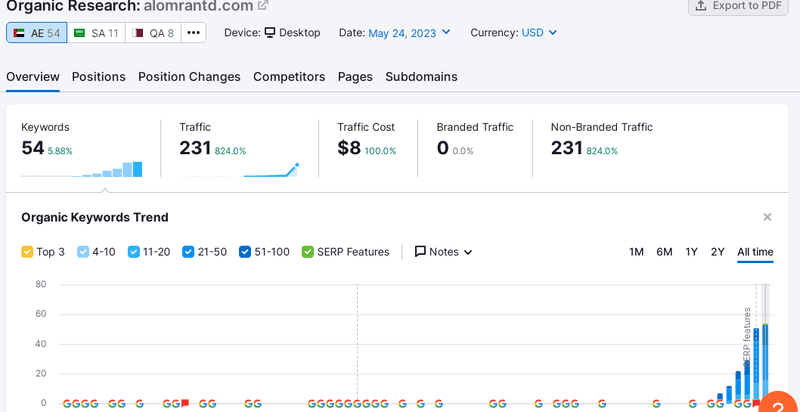Select the All time range
800x412 pixels.
[x=754, y=252]
